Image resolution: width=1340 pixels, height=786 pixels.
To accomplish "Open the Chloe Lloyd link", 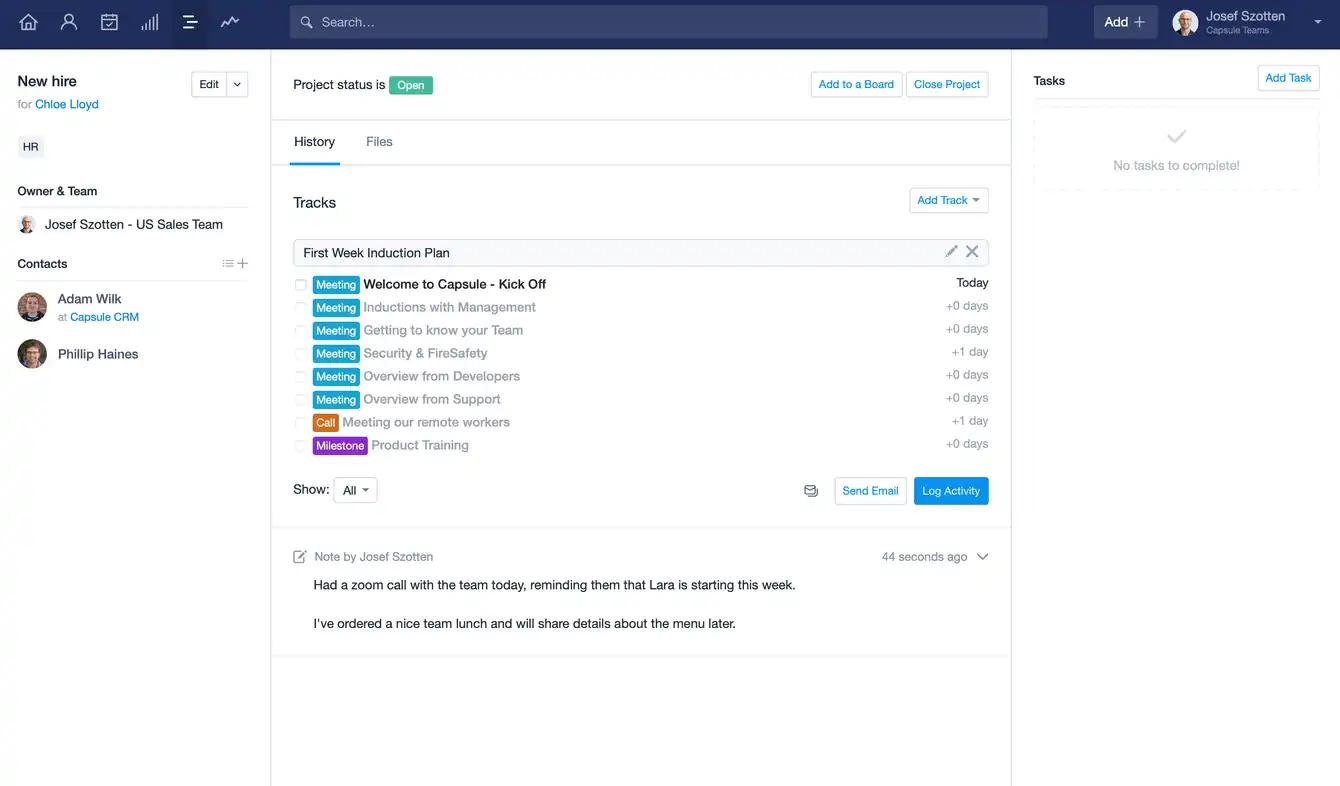I will [67, 104].
